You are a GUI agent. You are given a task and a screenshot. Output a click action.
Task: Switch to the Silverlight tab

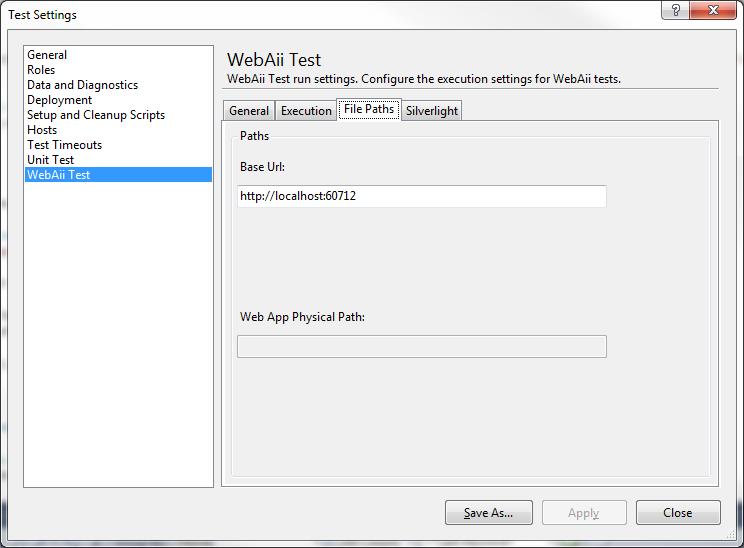(x=432, y=111)
